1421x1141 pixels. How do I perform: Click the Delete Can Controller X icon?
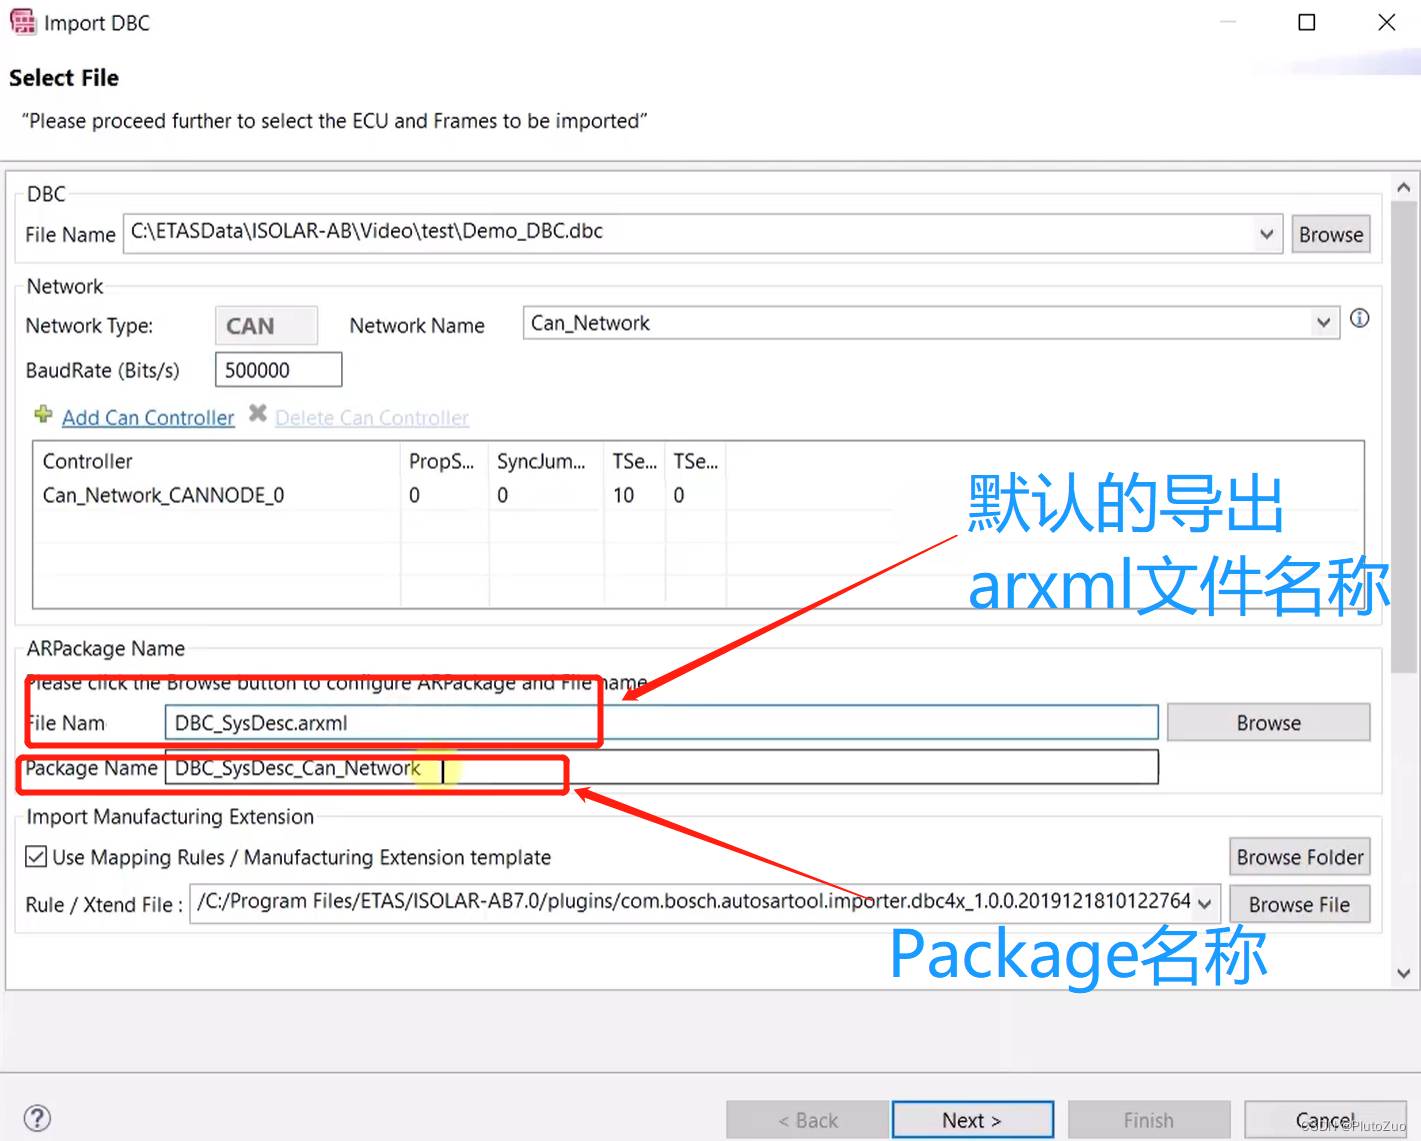click(257, 413)
